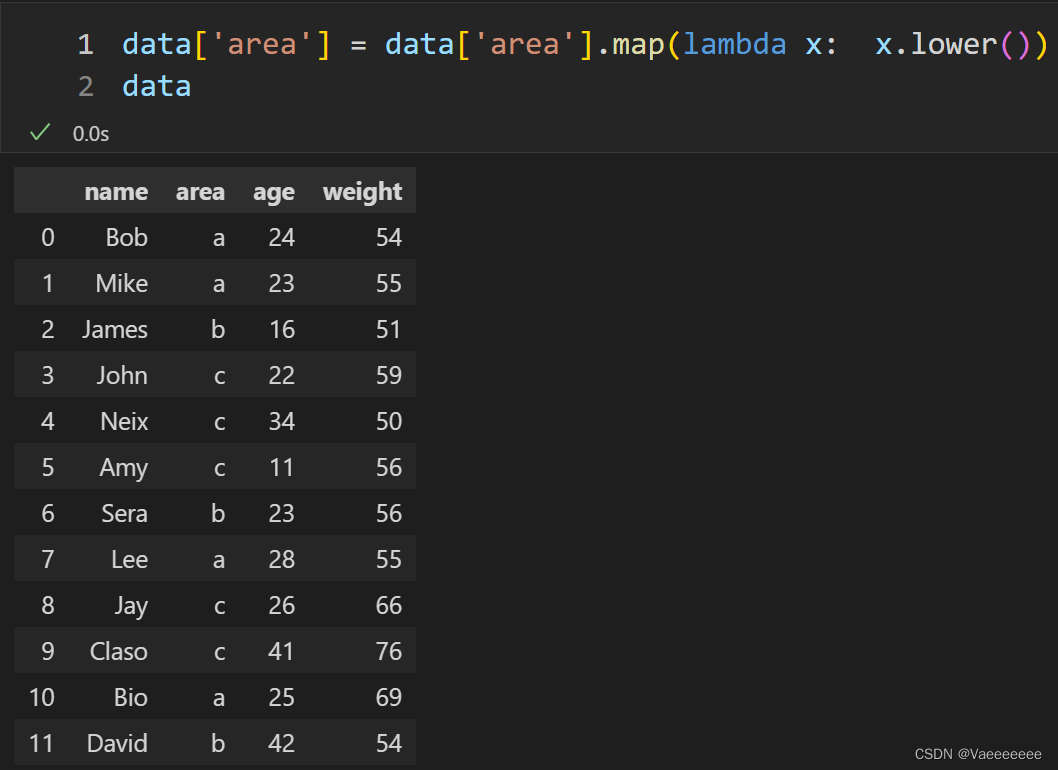The height and width of the screenshot is (770, 1058).
Task: Click age value 25 in Bio's row
Action: (x=281, y=697)
